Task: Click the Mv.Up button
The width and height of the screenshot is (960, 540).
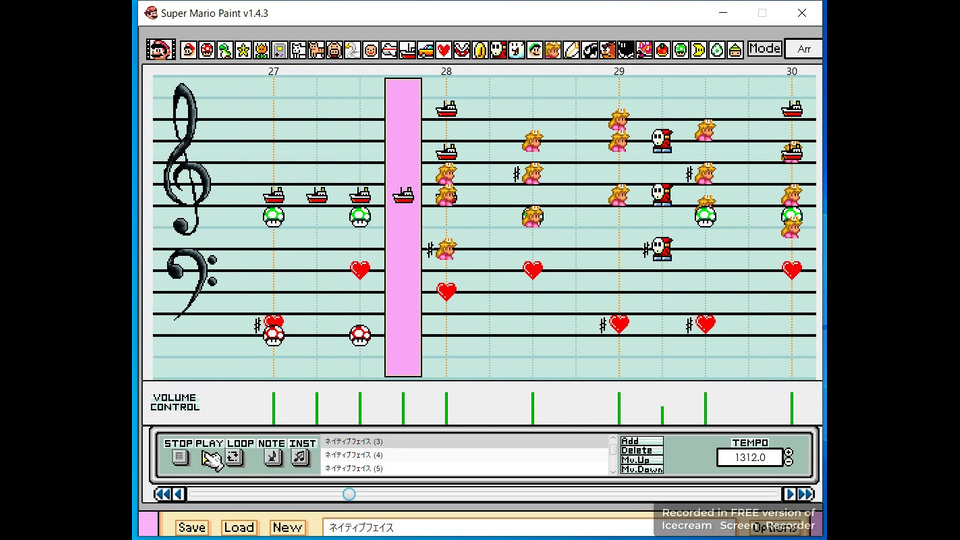Action: (642, 460)
